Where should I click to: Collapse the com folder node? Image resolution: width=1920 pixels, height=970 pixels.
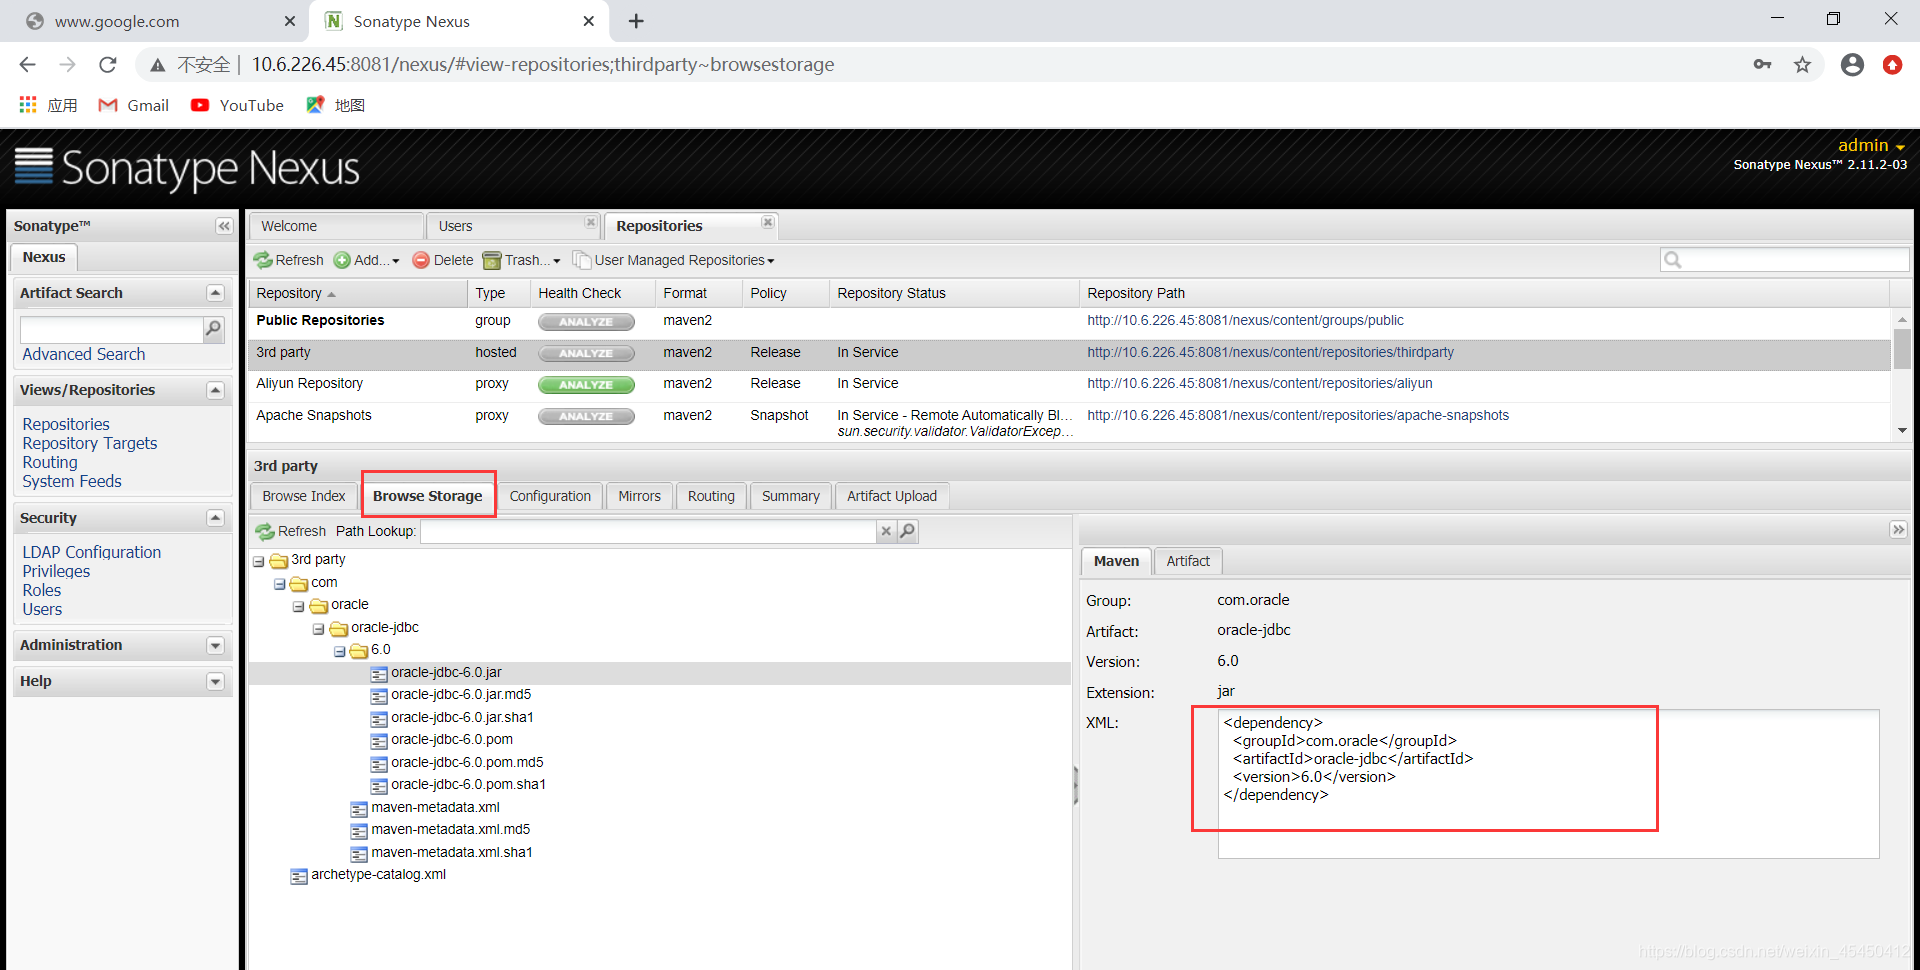coord(279,584)
